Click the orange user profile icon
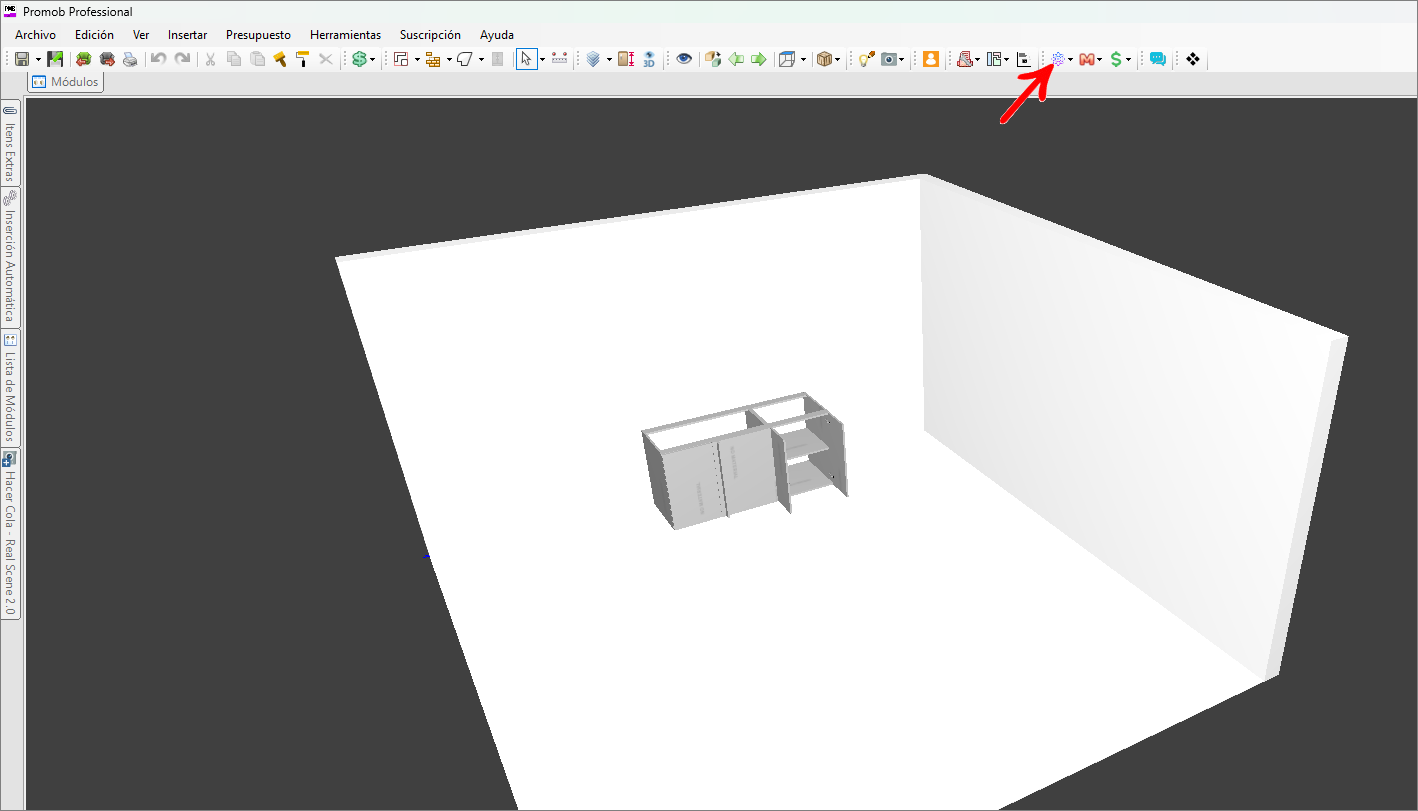 pos(931,60)
